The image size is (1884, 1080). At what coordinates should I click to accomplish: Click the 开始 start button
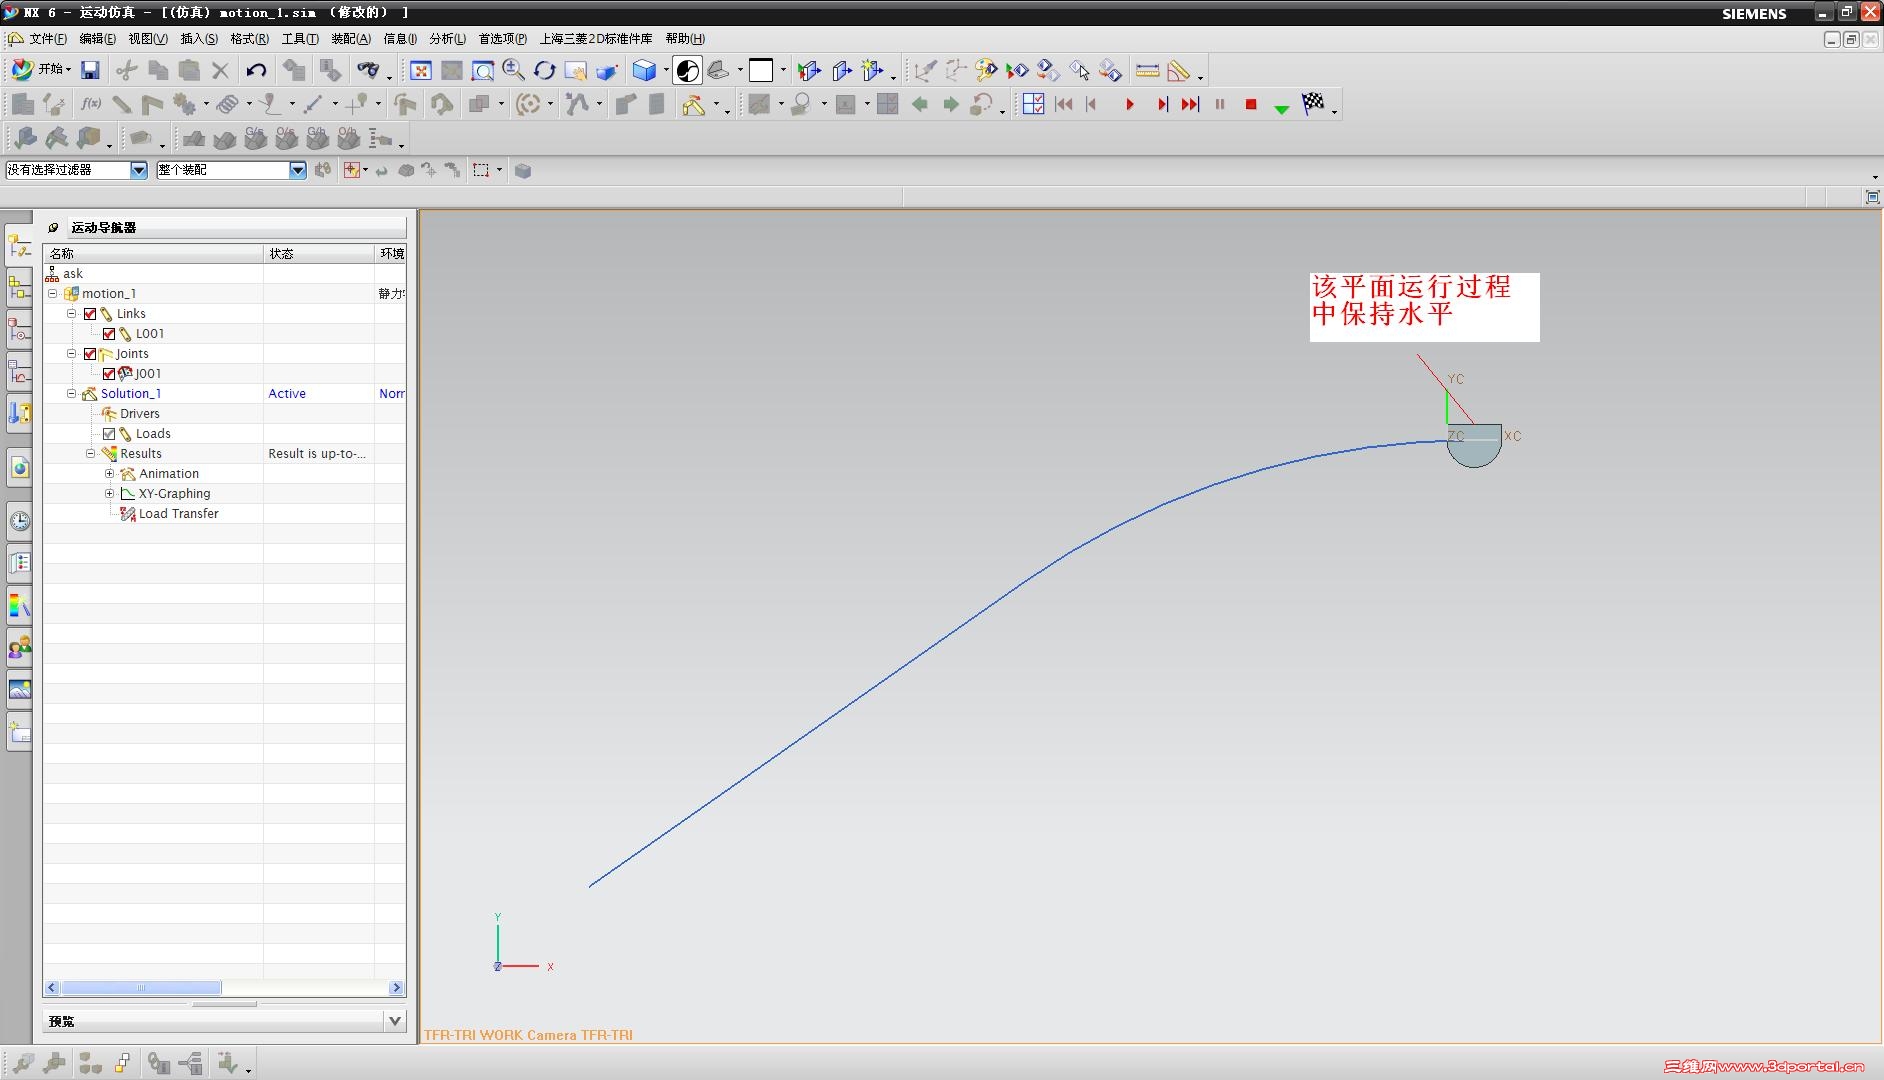41,70
